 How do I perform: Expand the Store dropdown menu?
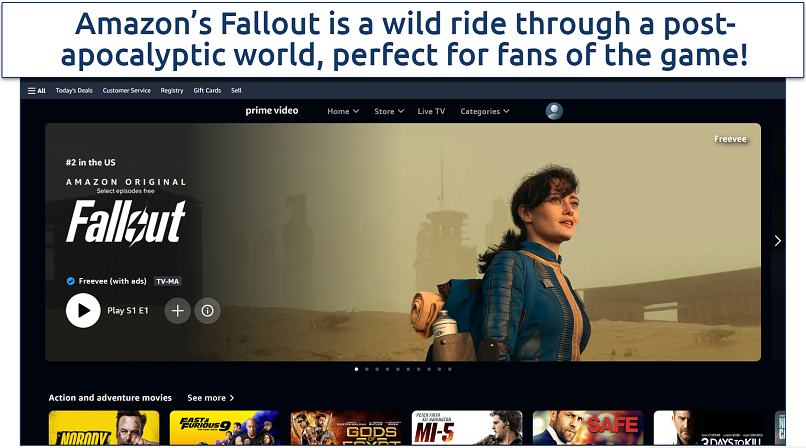point(389,111)
